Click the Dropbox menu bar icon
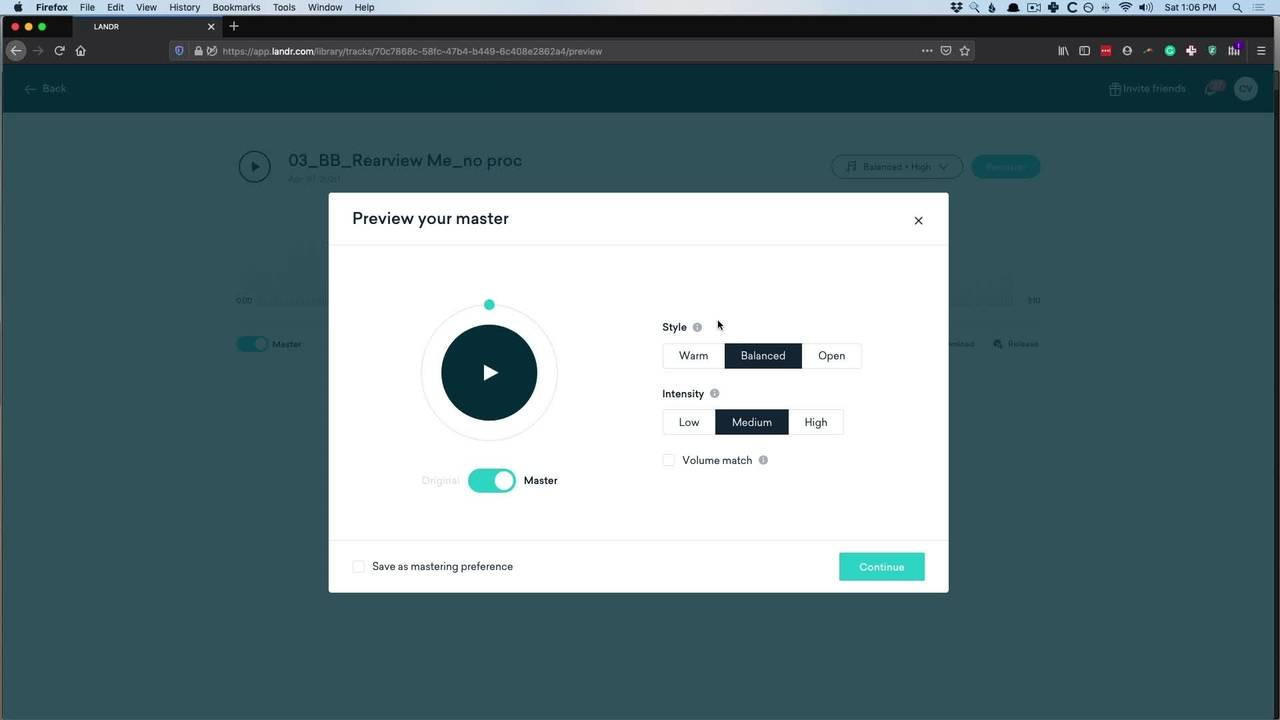The image size is (1280, 720). pos(956,7)
